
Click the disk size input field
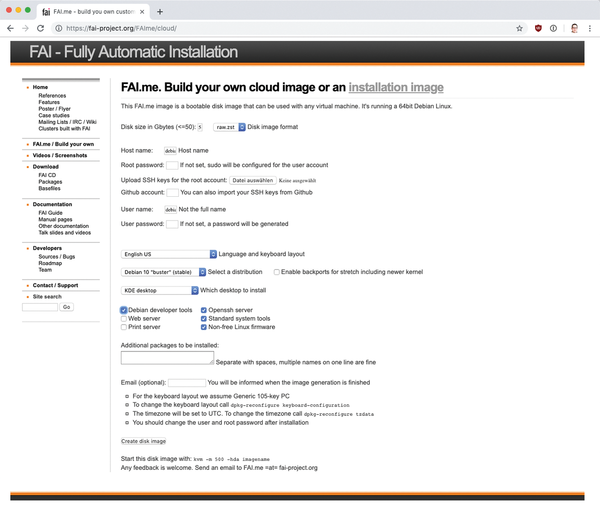tap(200, 127)
